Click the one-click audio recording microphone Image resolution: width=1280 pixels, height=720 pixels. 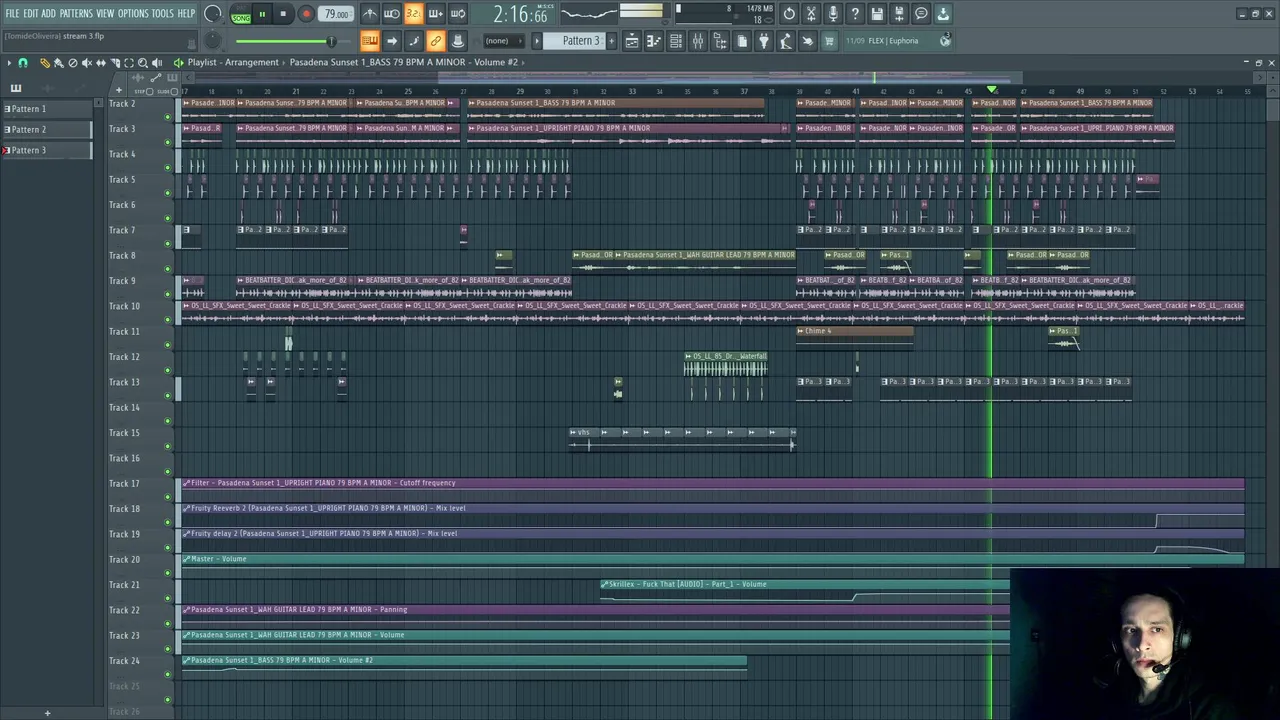pyautogui.click(x=833, y=14)
